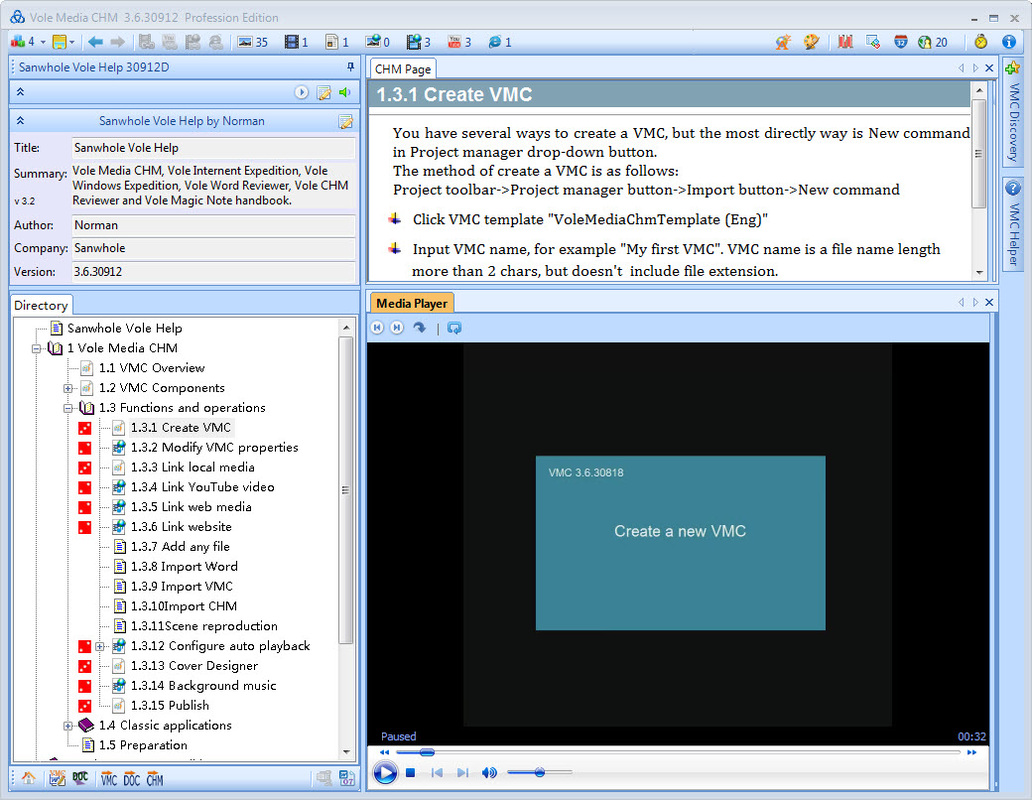Image resolution: width=1032 pixels, height=800 pixels.
Task: Collapse the 1 Vole Media CHM node
Action: (36, 349)
